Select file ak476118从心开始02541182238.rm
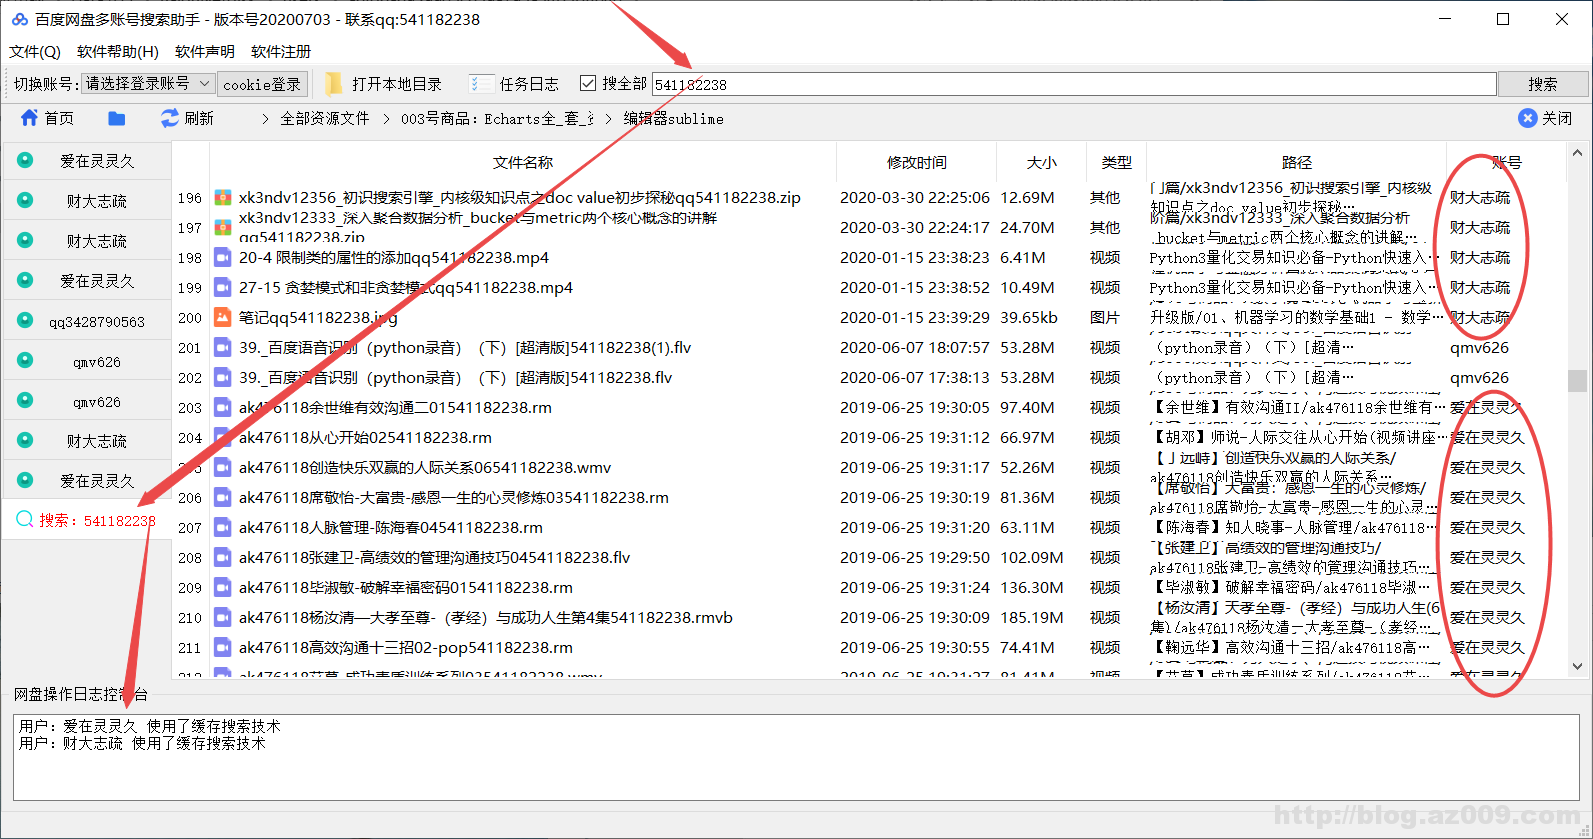 pos(365,438)
